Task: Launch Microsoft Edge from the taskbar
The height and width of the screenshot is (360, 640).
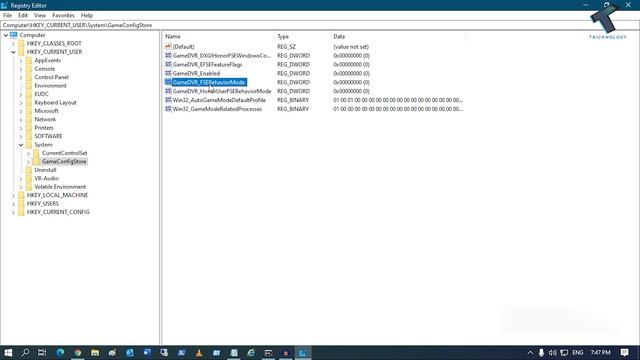Action: (60, 353)
